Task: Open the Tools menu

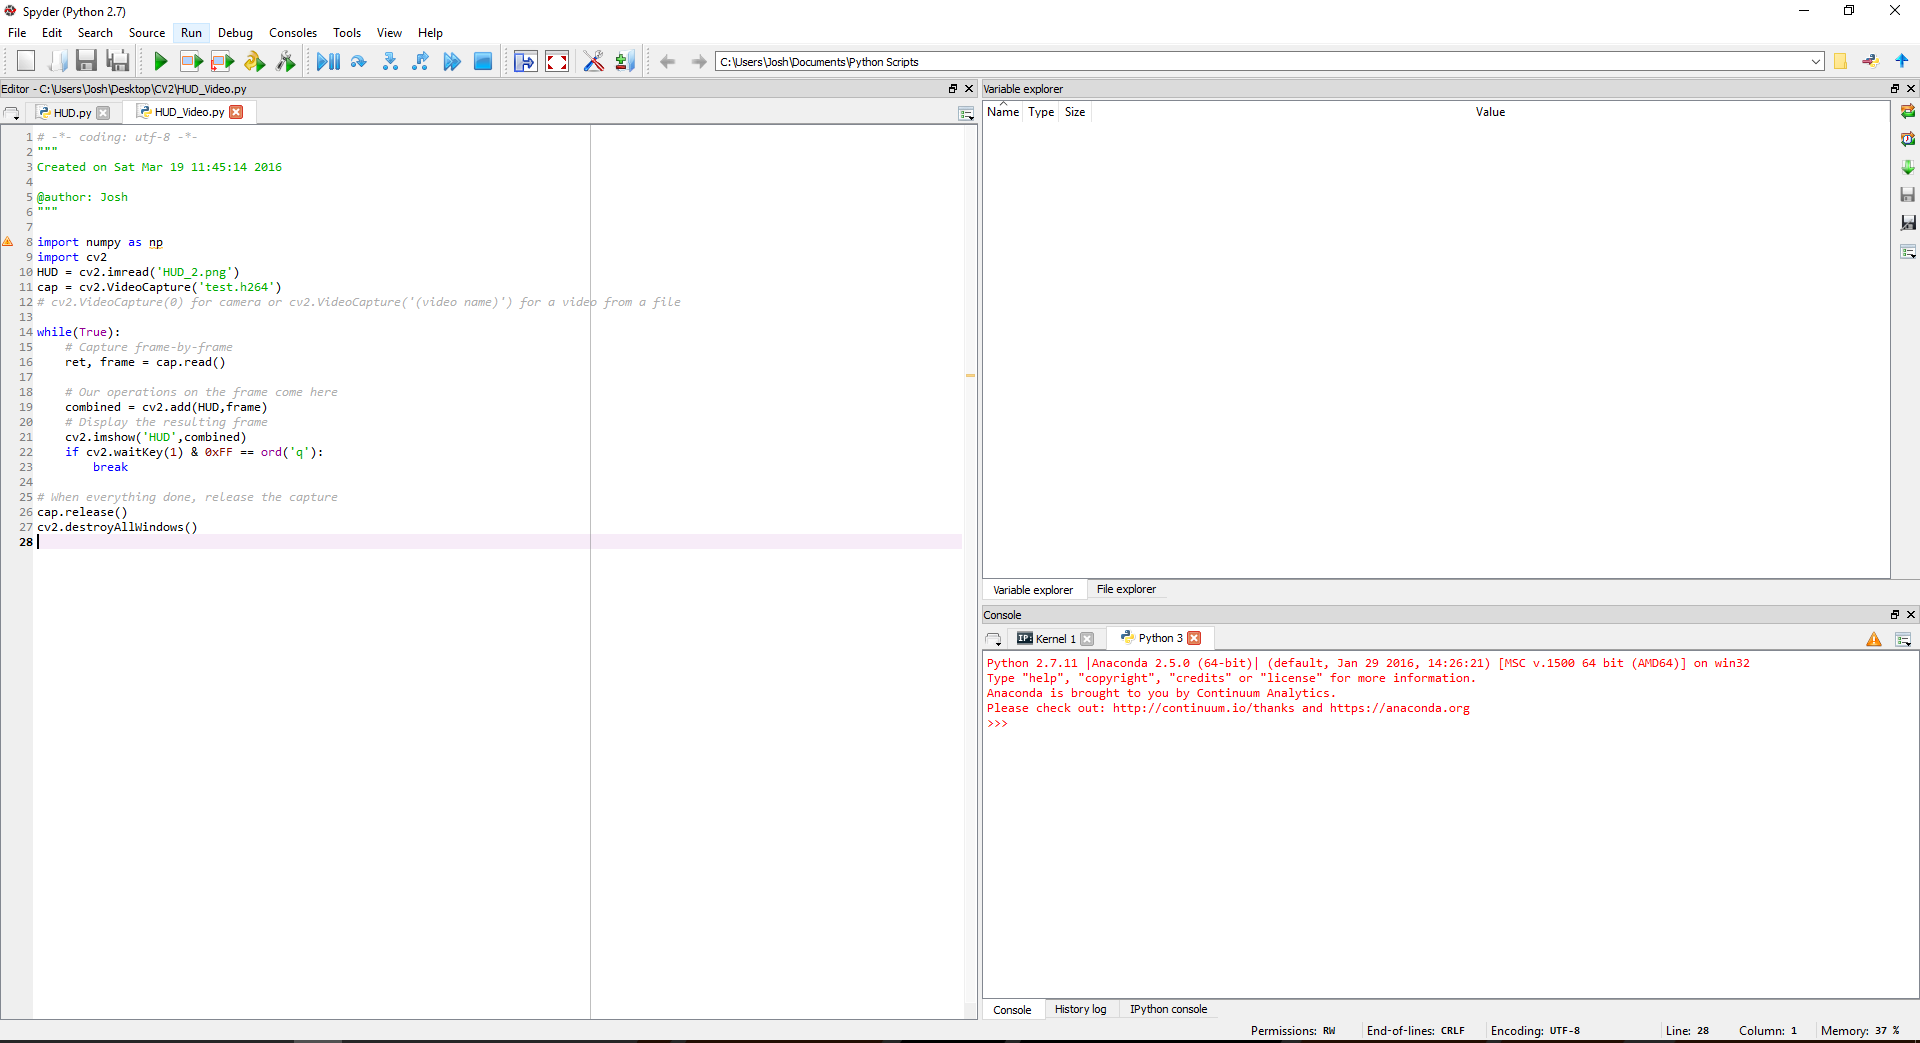Action: [x=347, y=33]
